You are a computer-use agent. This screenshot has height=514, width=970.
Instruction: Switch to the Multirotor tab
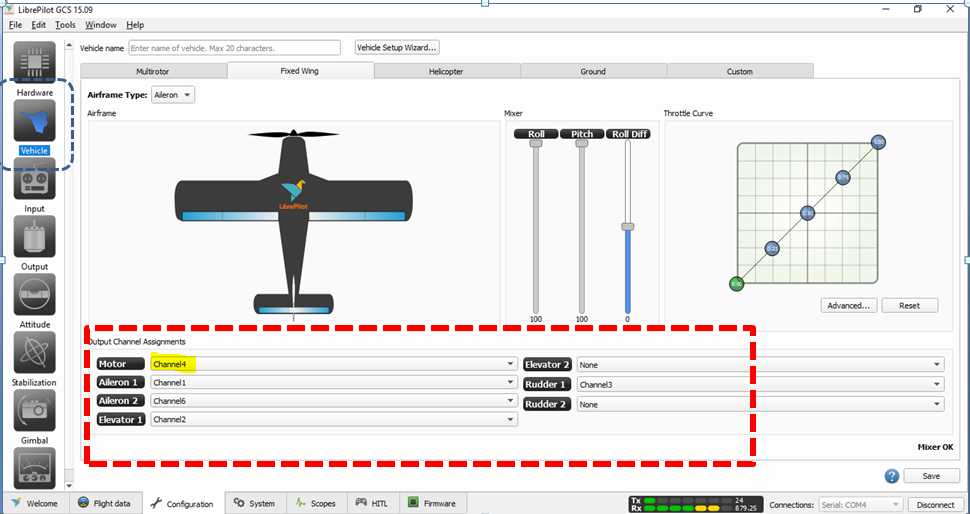point(153,72)
